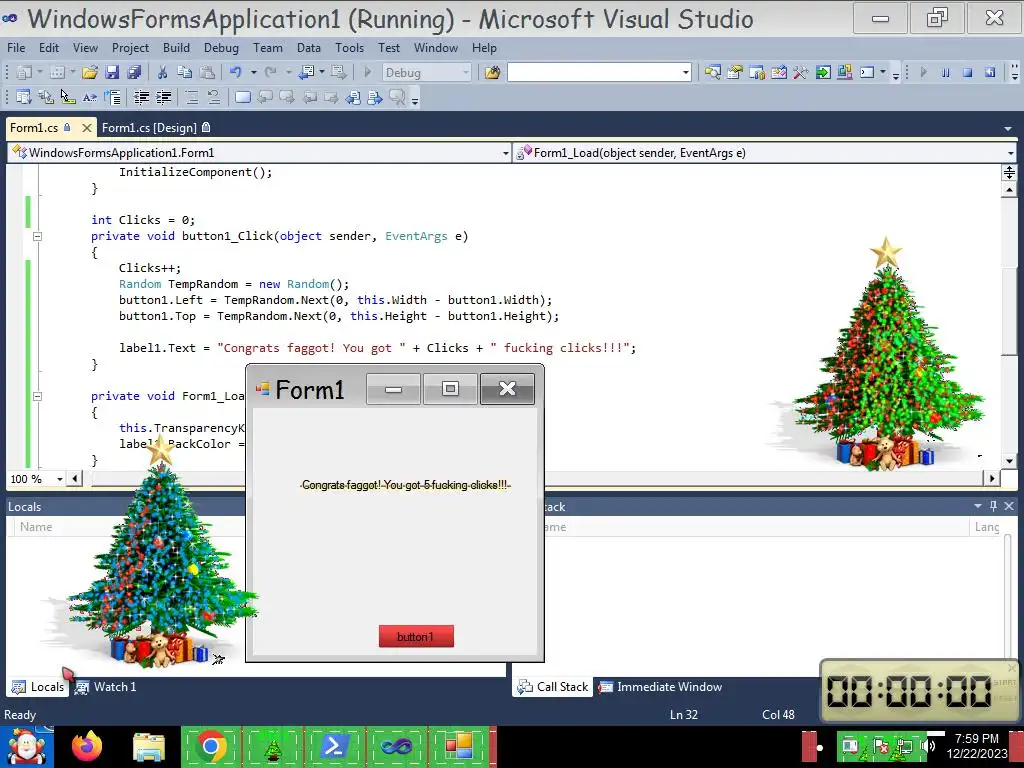Open the WindowsFormsApplication1.Form1 class dropdown
Viewport: 1024px width, 768px height.
505,153
